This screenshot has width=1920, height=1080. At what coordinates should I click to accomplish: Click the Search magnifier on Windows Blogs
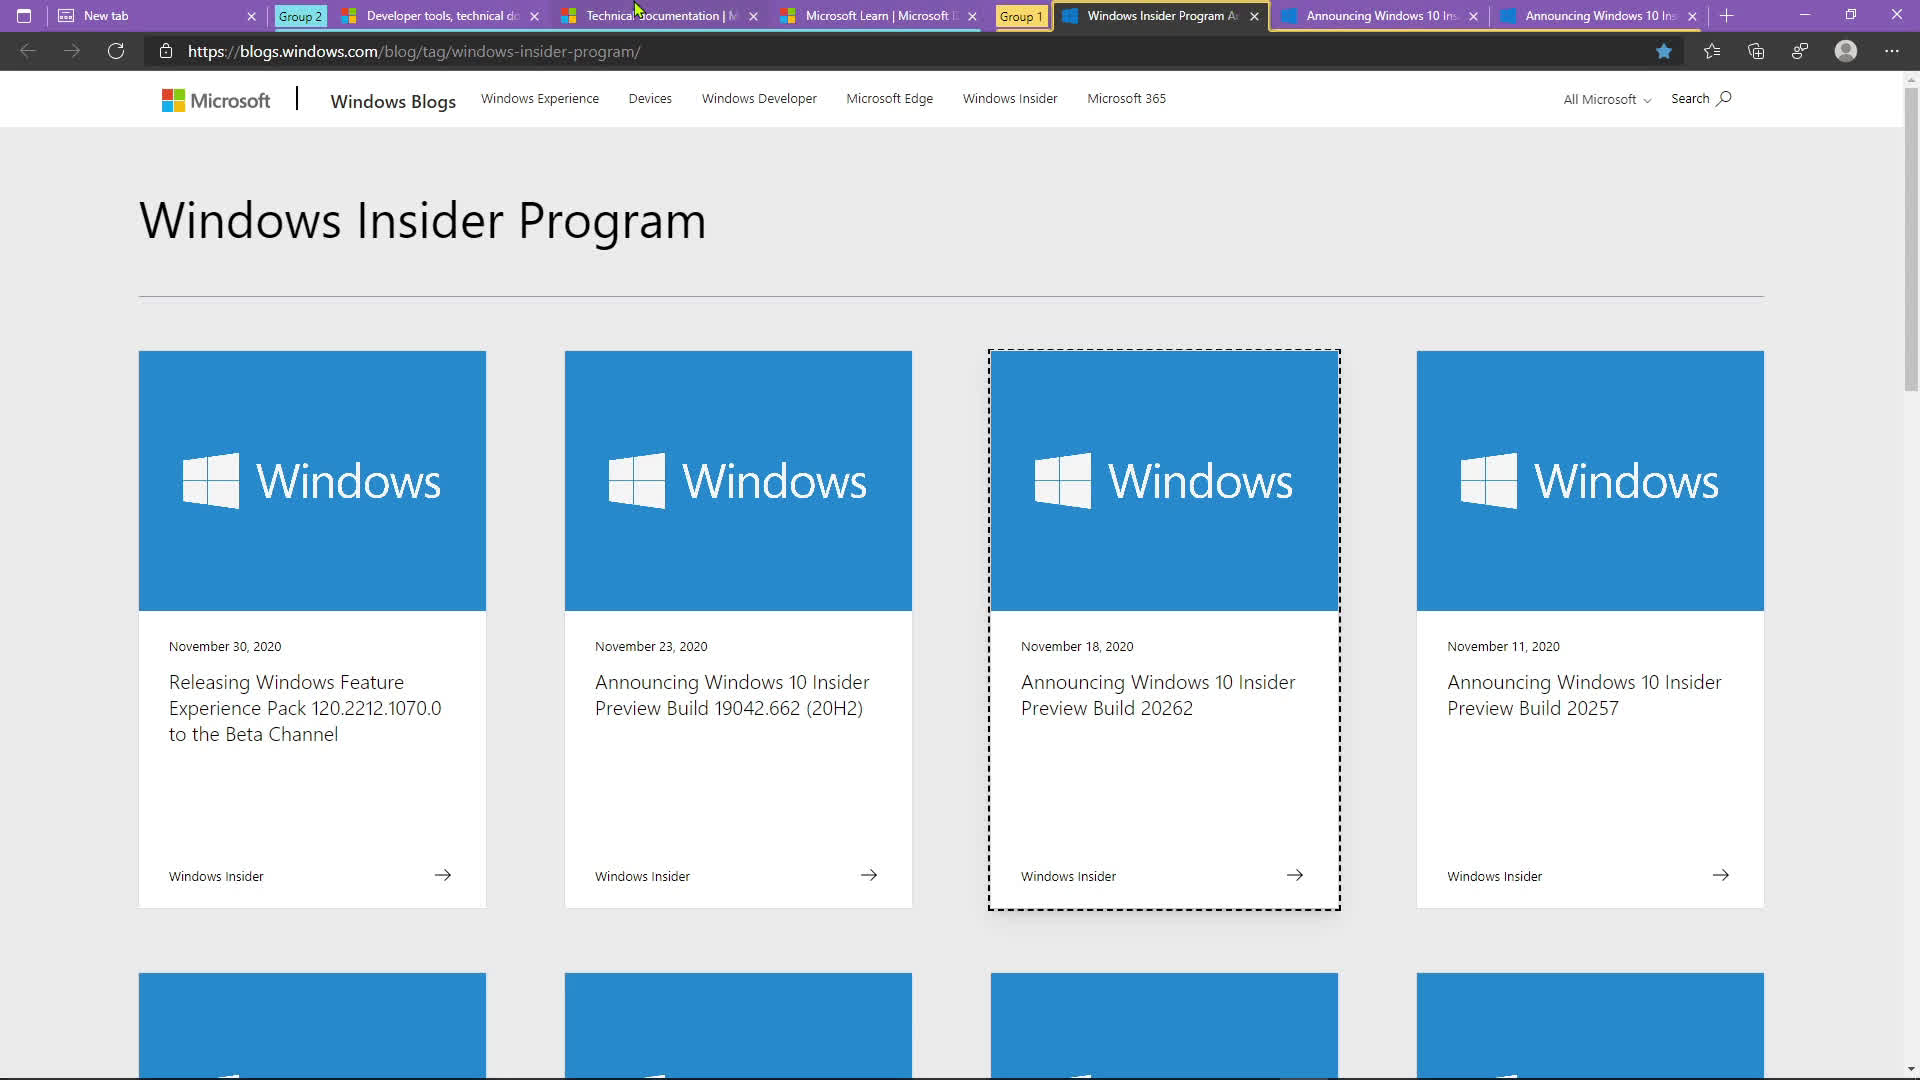1723,98
